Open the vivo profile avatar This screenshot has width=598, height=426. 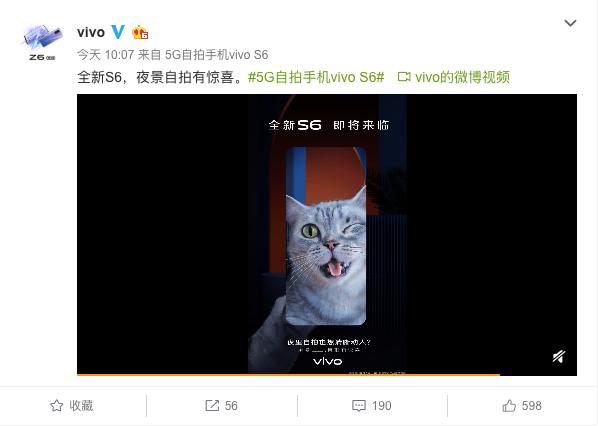click(x=42, y=42)
